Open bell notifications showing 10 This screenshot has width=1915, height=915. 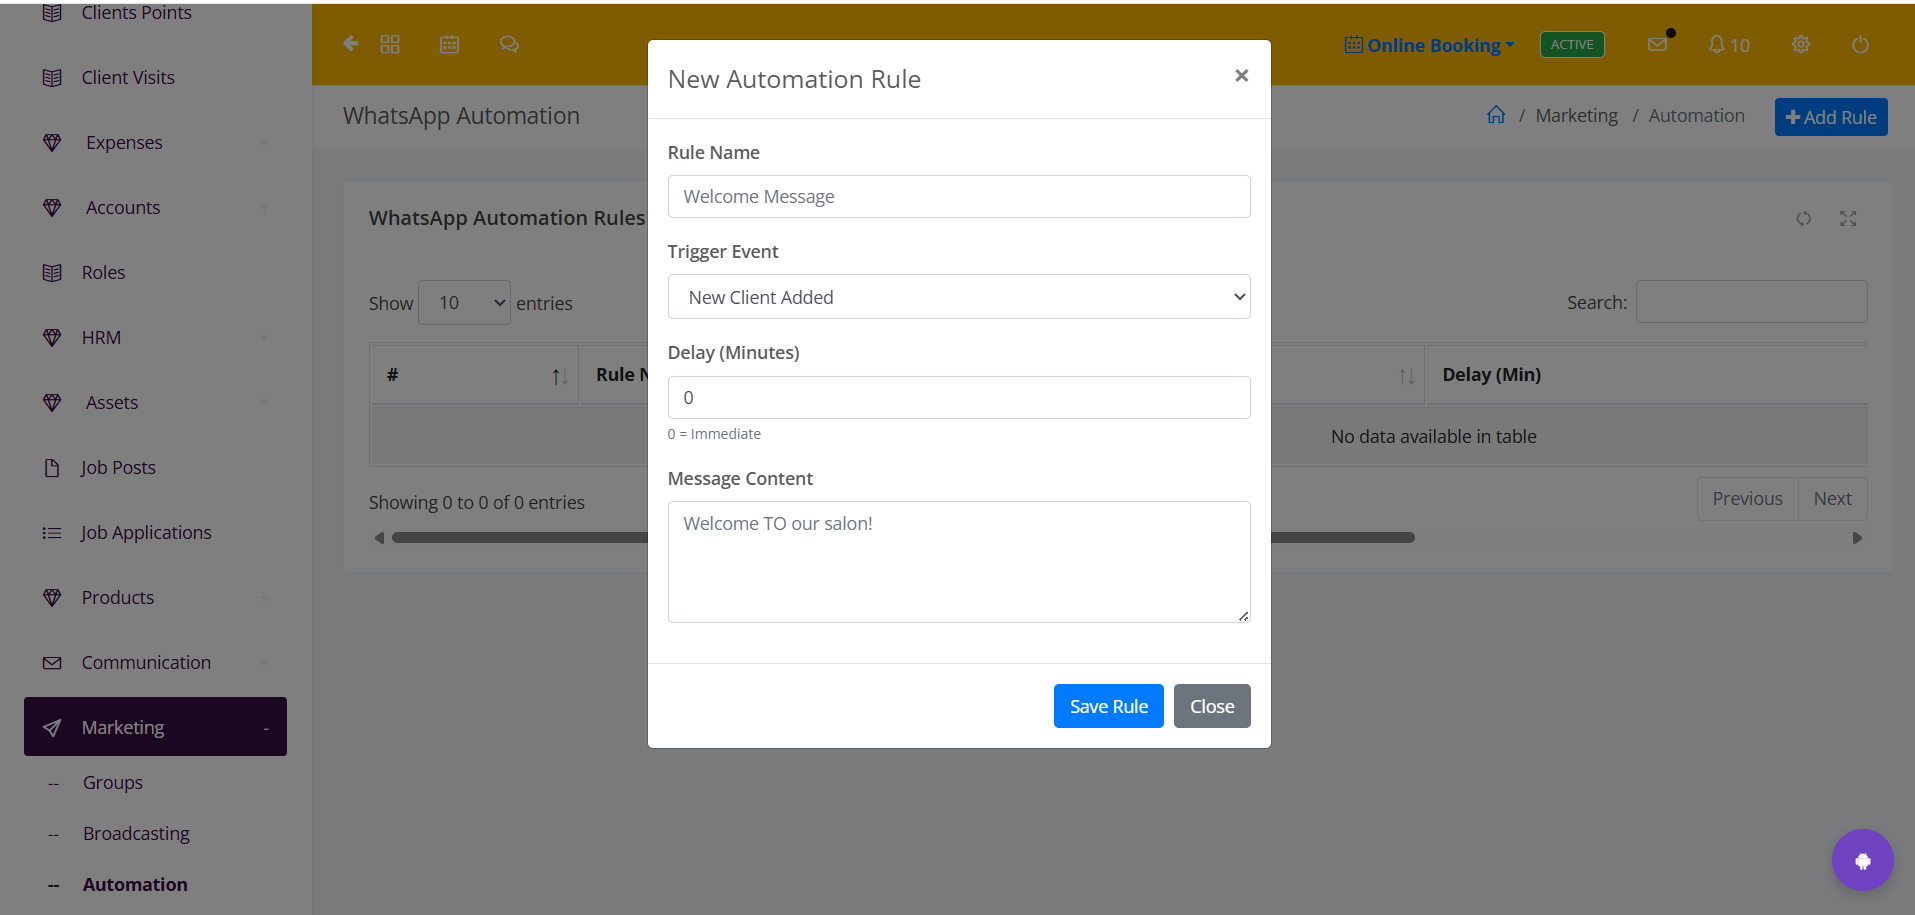tap(1729, 45)
